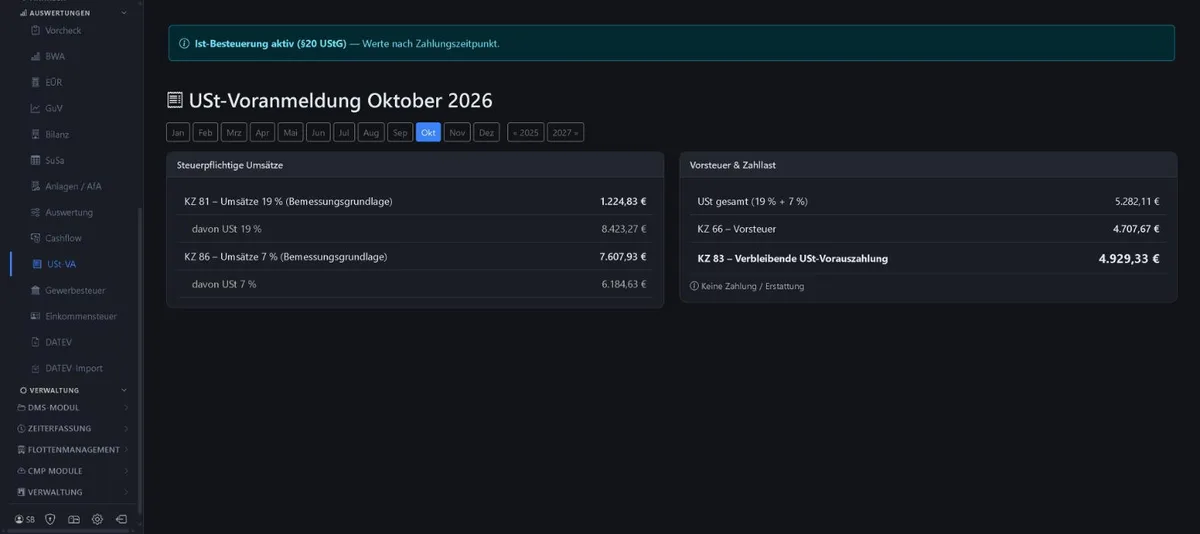This screenshot has height=534, width=1200.
Task: Click the Steuerpflichtige Umsätze panel header
Action: click(415, 165)
